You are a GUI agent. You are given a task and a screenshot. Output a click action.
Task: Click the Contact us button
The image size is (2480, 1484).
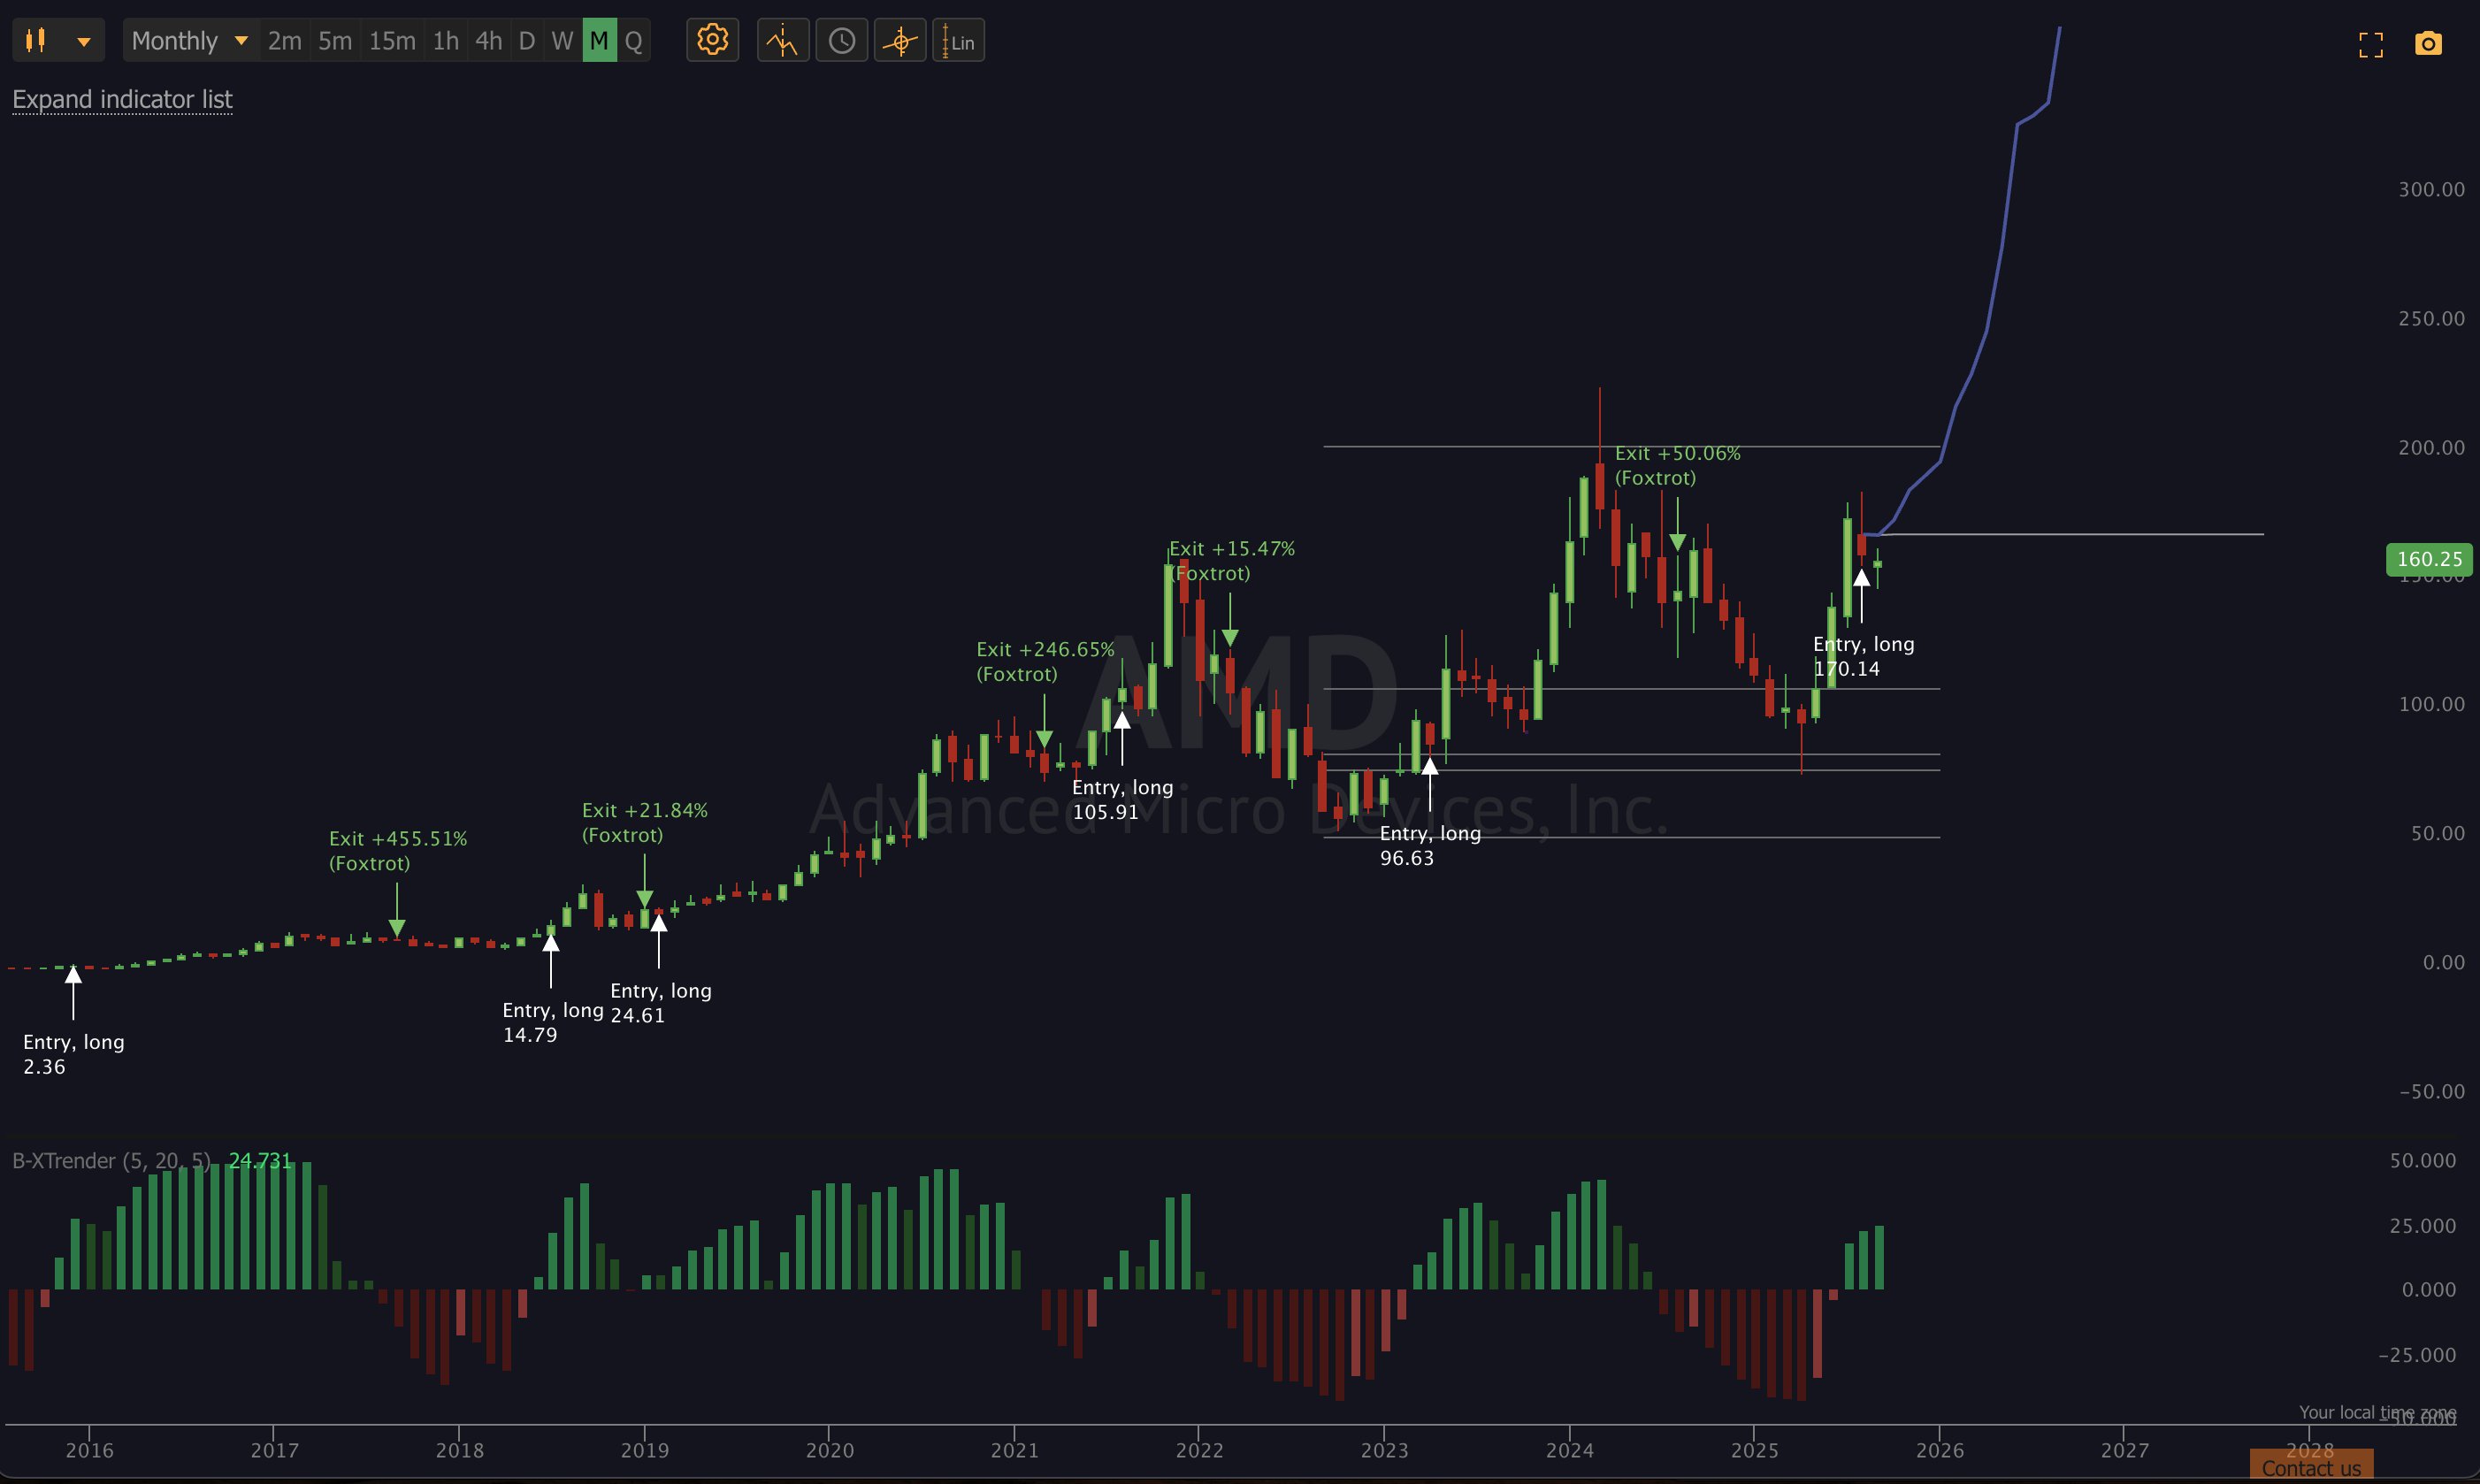(x=2310, y=1468)
